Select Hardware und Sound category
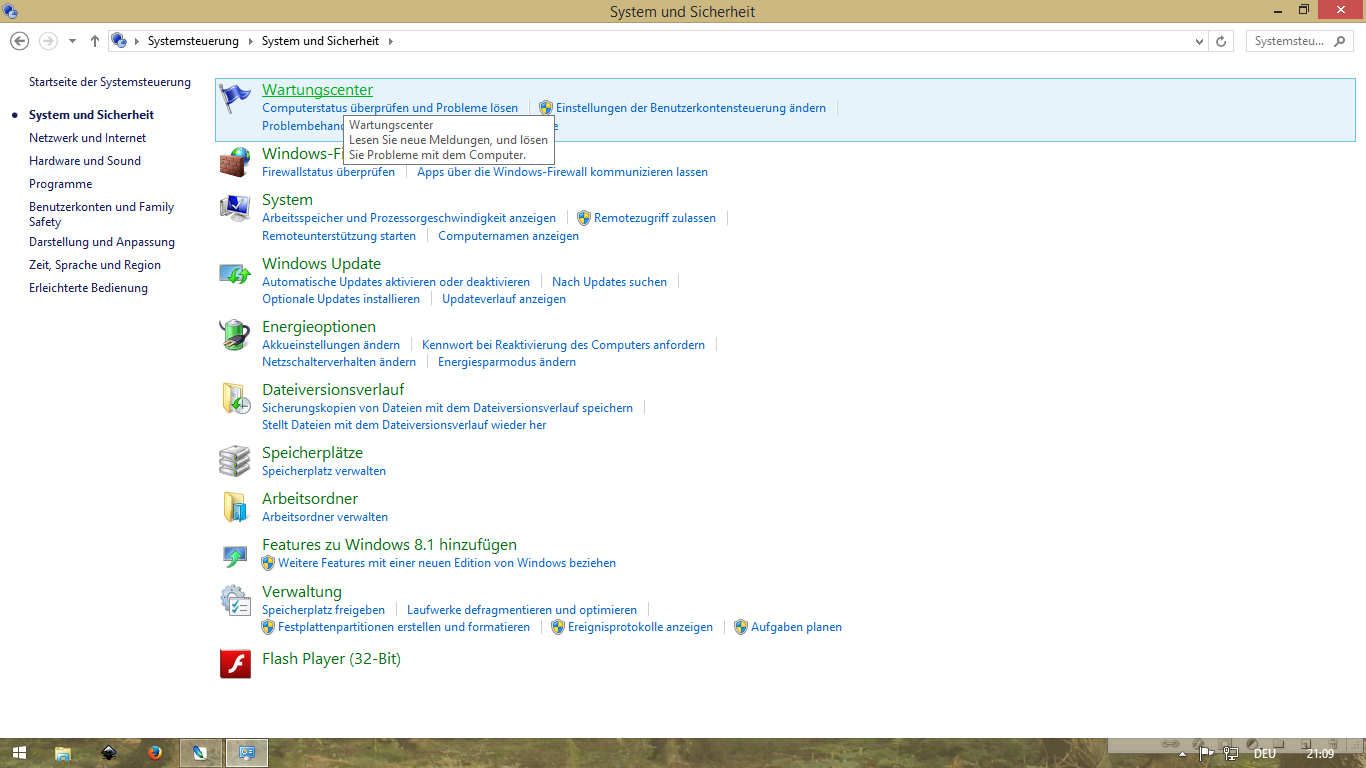Screen dimensions: 1366x768 [85, 161]
